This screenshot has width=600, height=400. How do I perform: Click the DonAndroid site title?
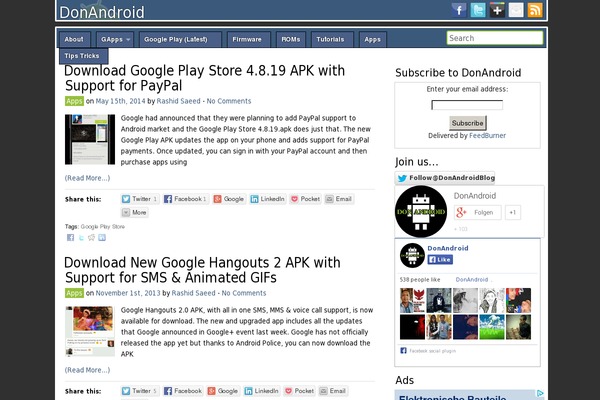(102, 12)
